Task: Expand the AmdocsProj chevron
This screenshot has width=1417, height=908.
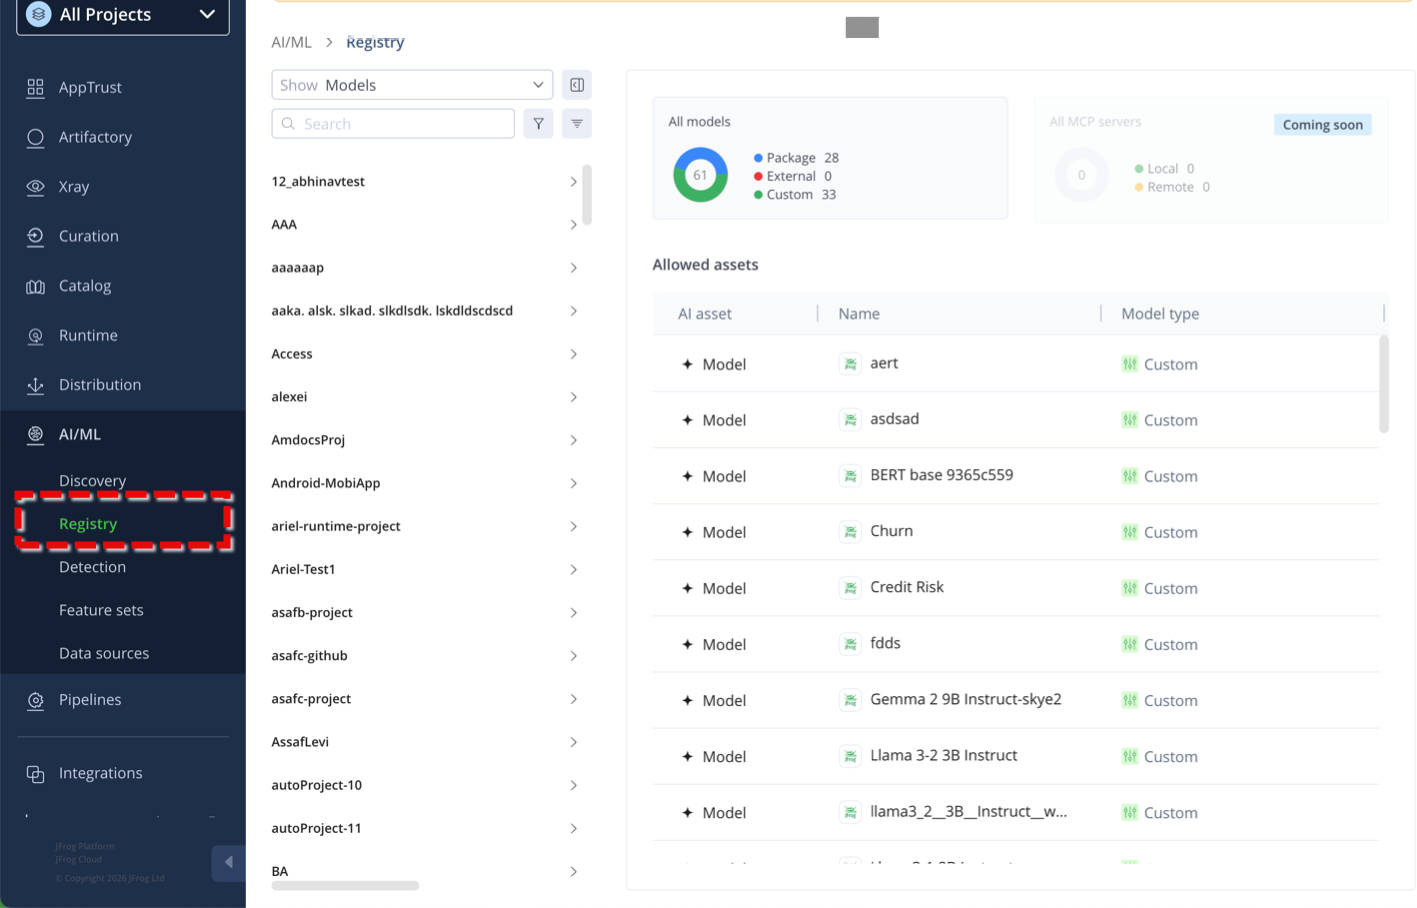Action: click(x=573, y=440)
